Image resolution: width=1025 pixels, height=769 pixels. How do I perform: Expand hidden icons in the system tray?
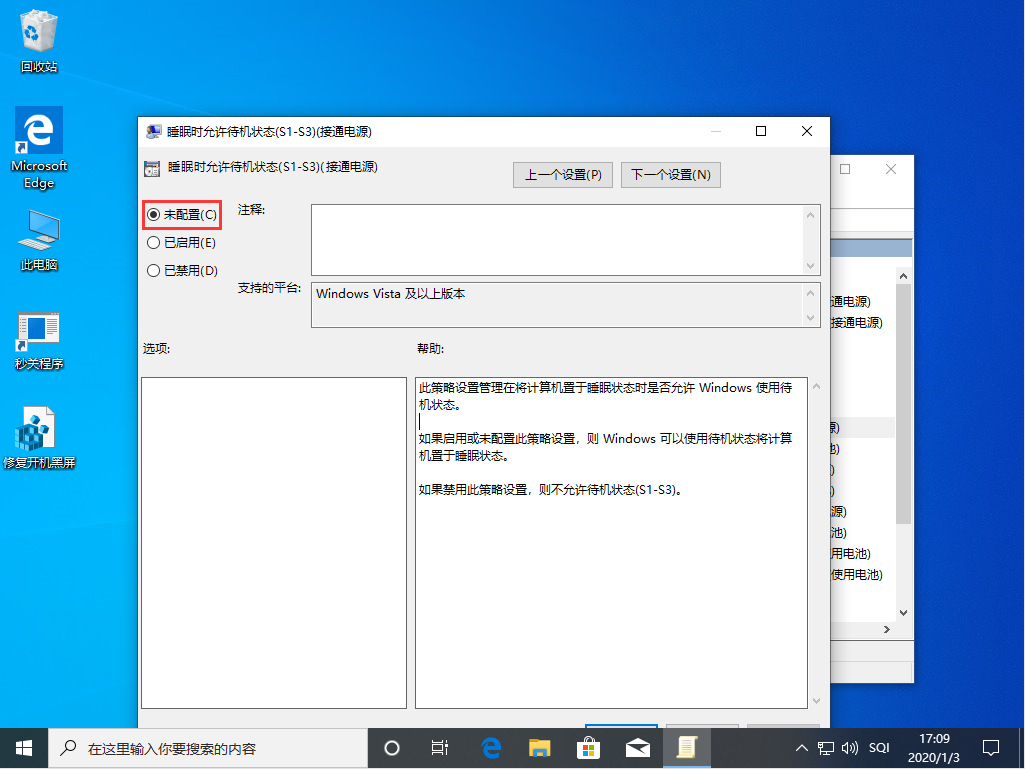point(802,747)
